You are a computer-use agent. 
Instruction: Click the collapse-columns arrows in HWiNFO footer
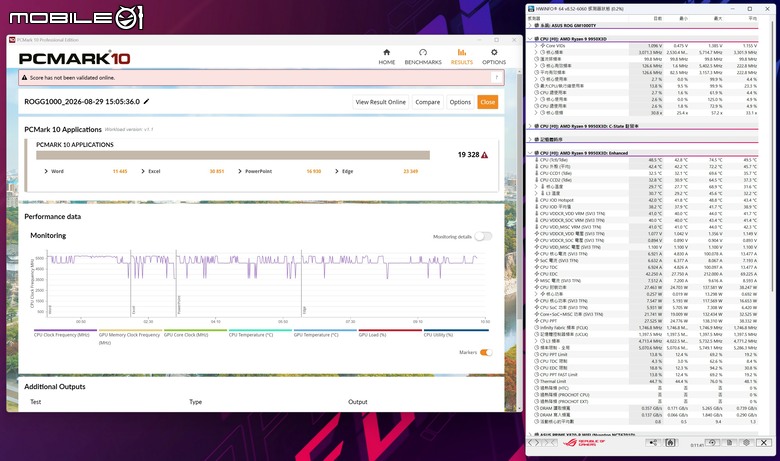[x=549, y=443]
